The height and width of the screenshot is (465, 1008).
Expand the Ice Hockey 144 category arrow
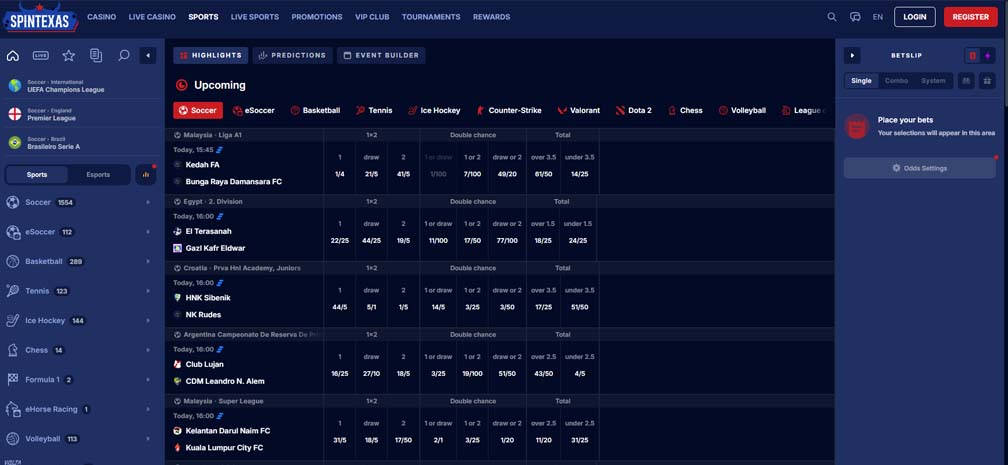[148, 320]
